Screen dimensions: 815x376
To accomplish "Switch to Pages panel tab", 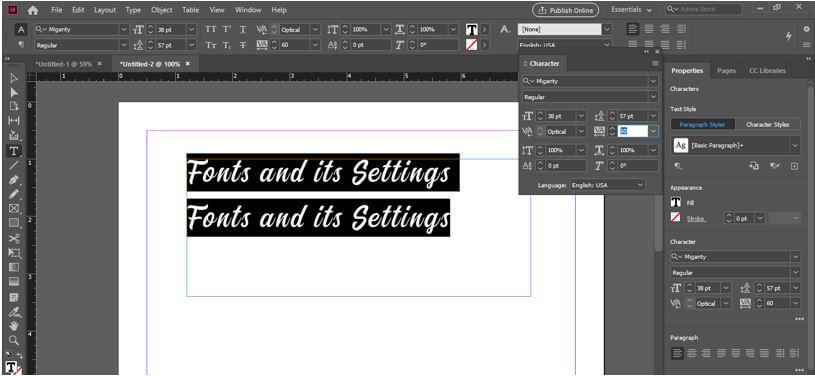I will [726, 71].
